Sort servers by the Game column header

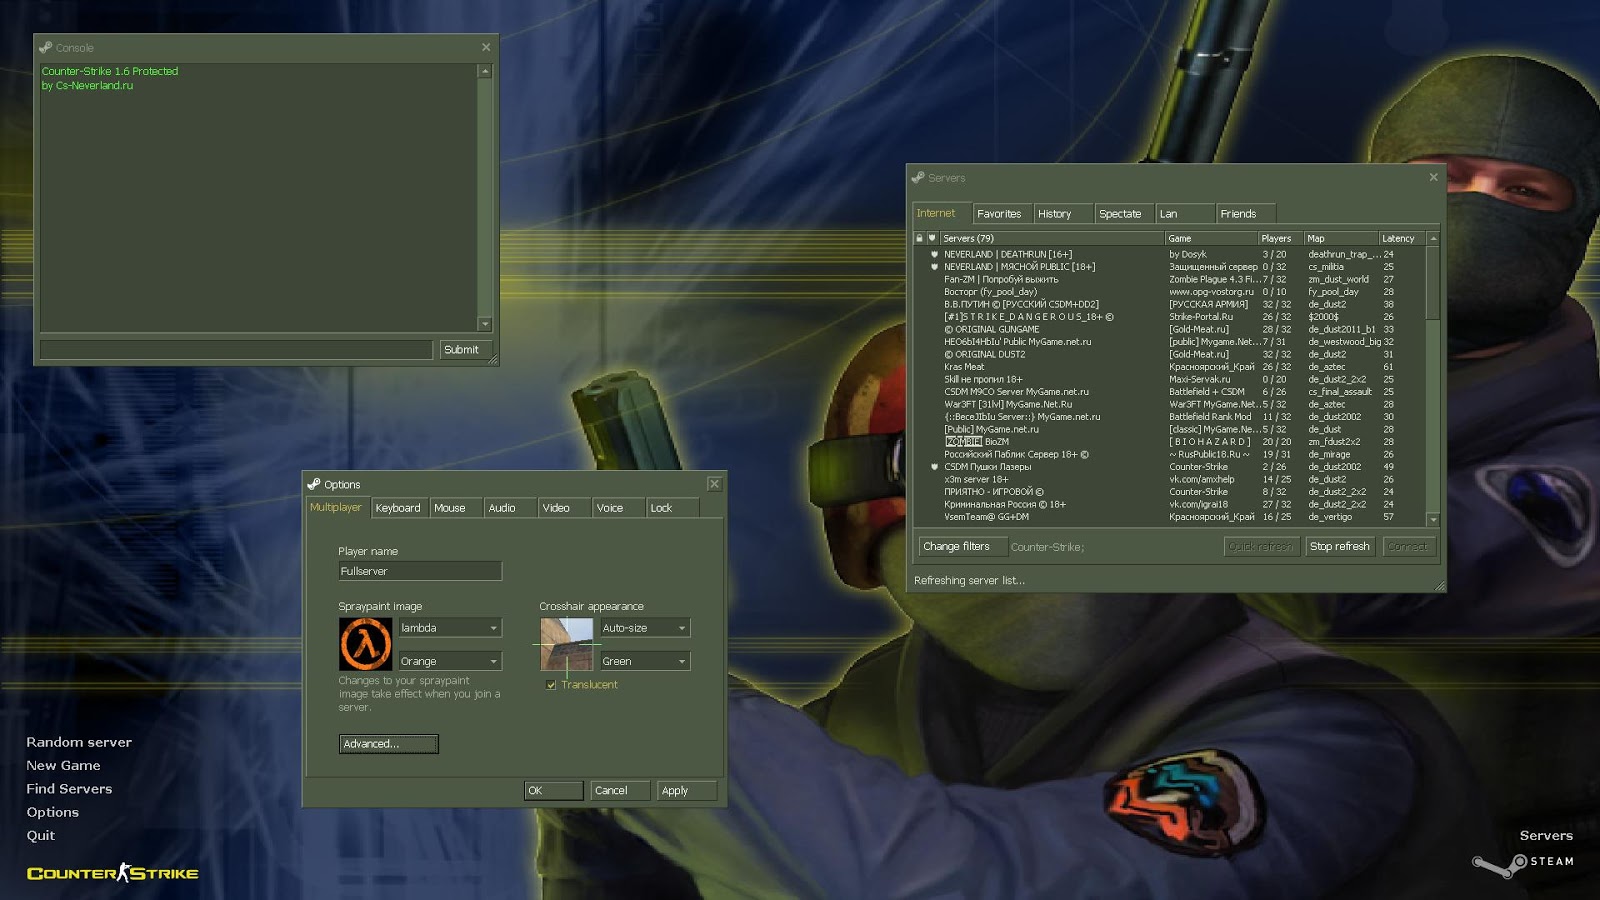click(x=1211, y=239)
